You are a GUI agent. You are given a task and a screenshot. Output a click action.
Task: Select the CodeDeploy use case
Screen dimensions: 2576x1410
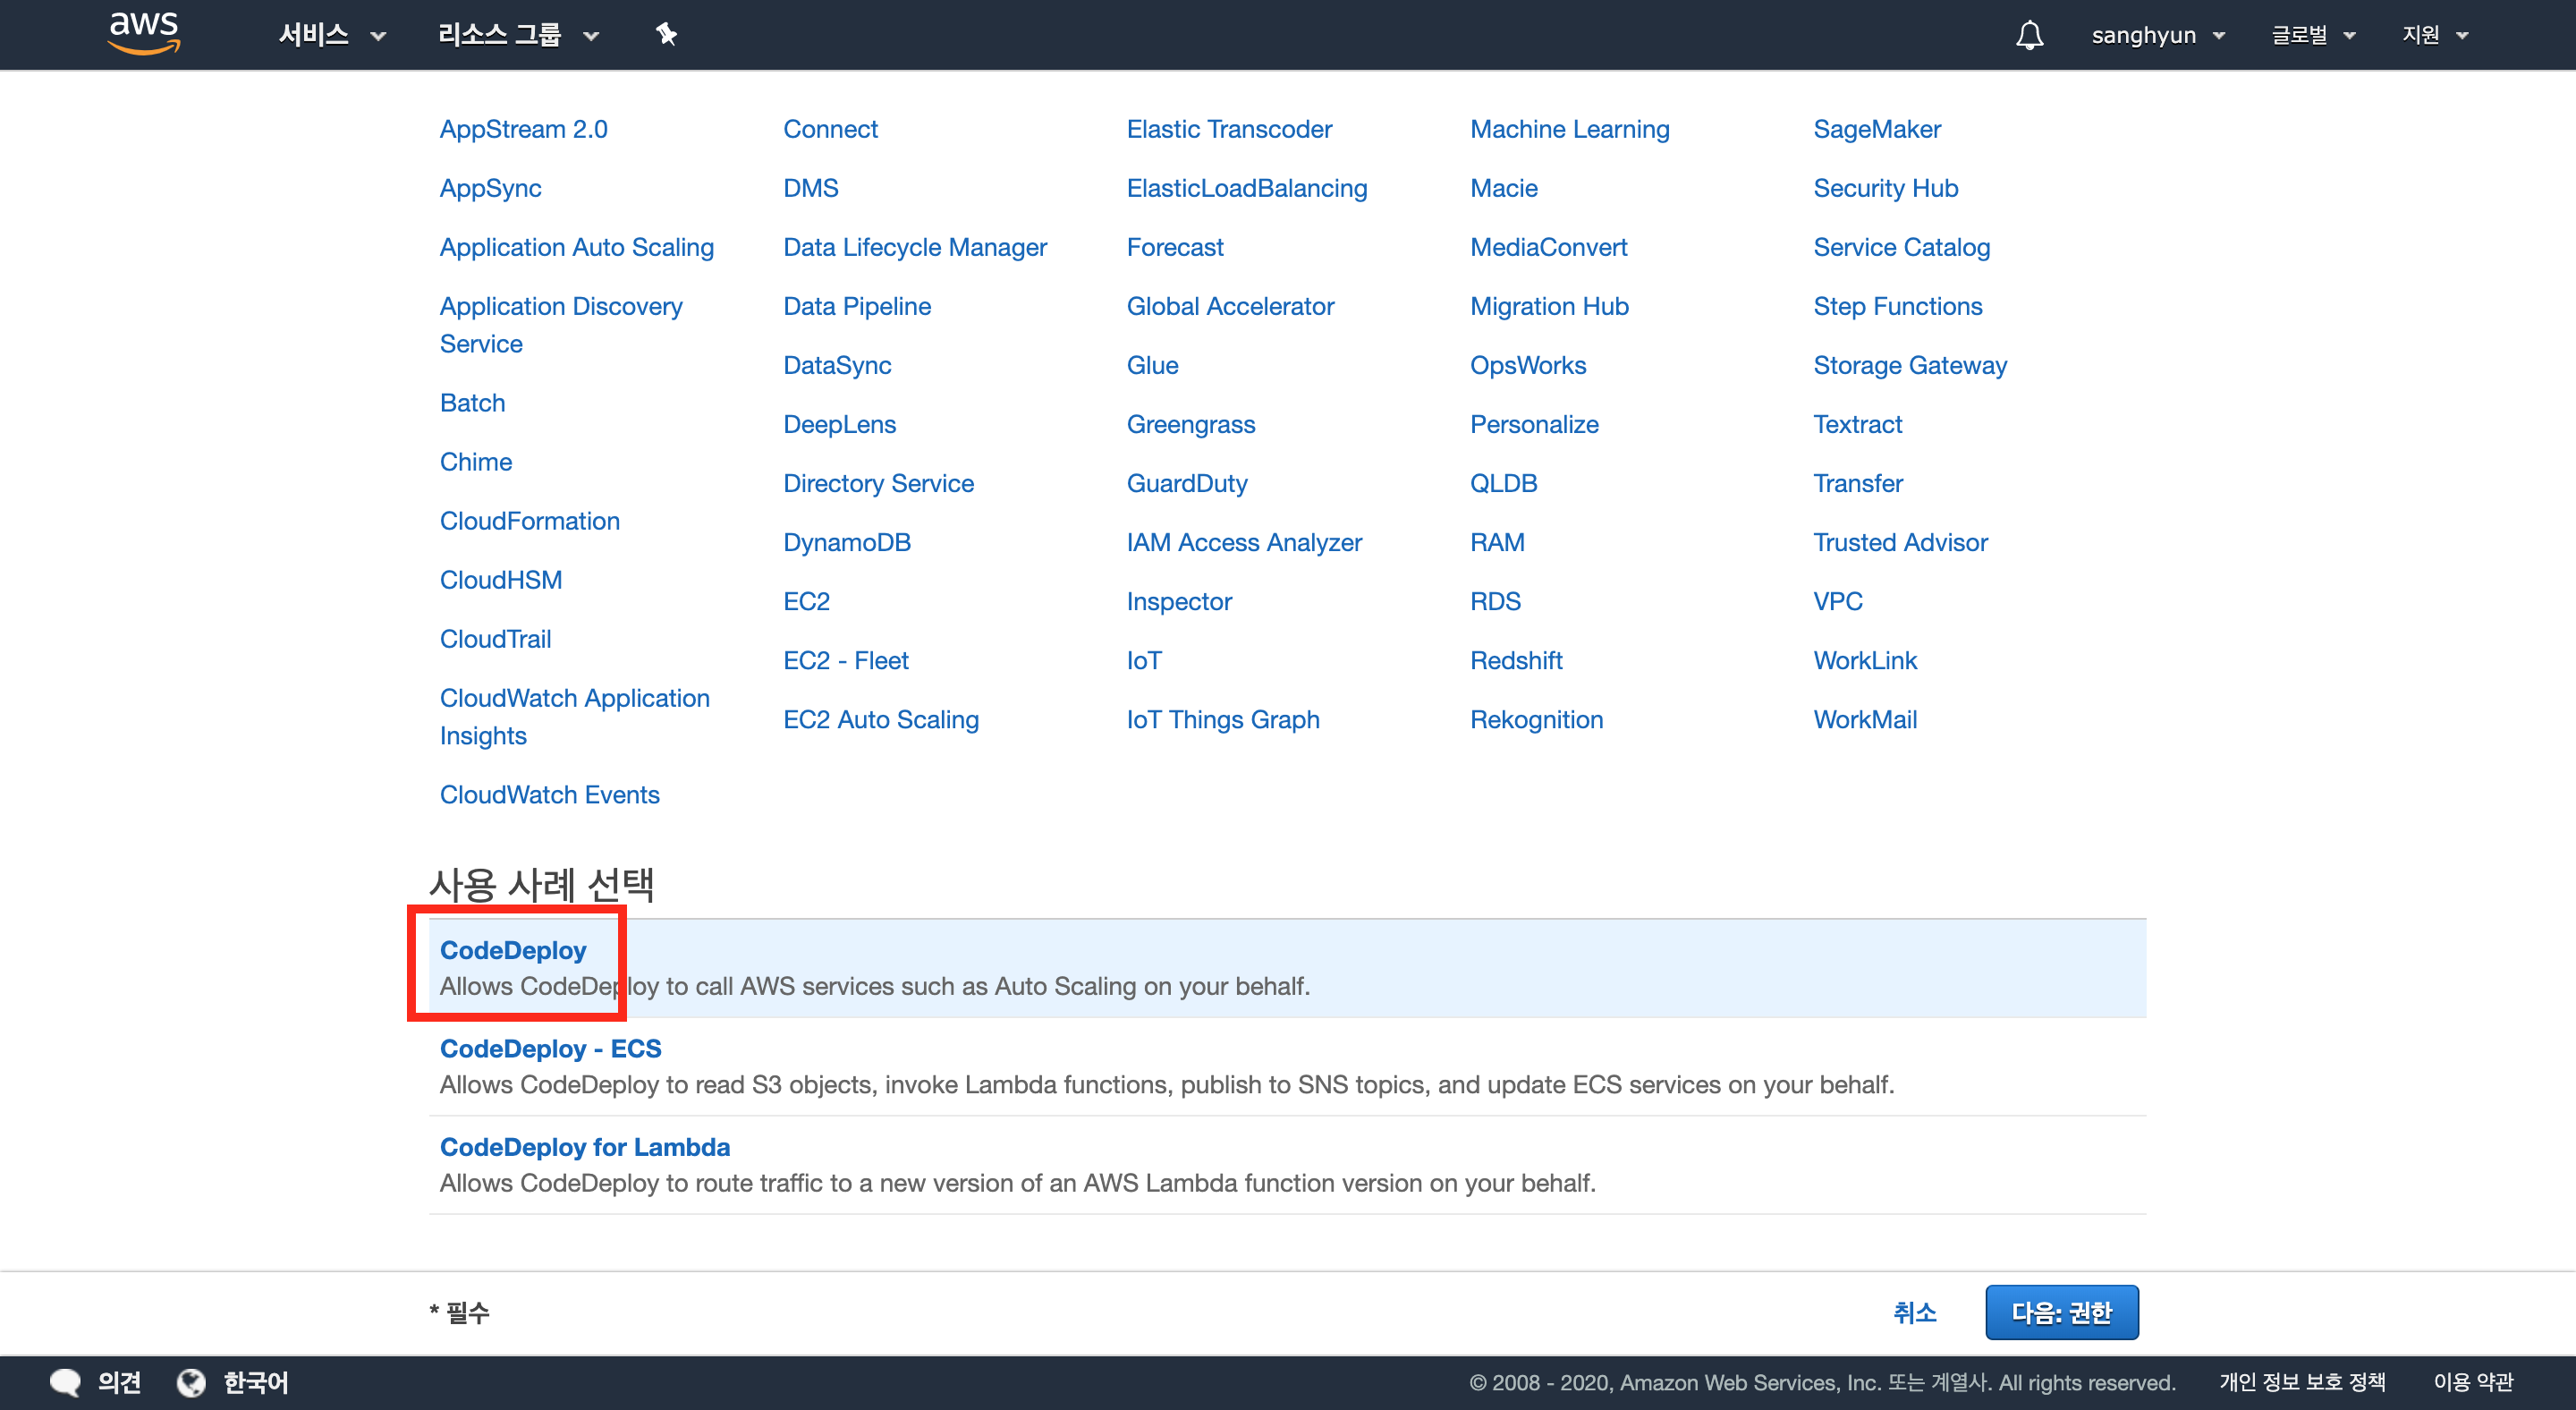click(513, 950)
